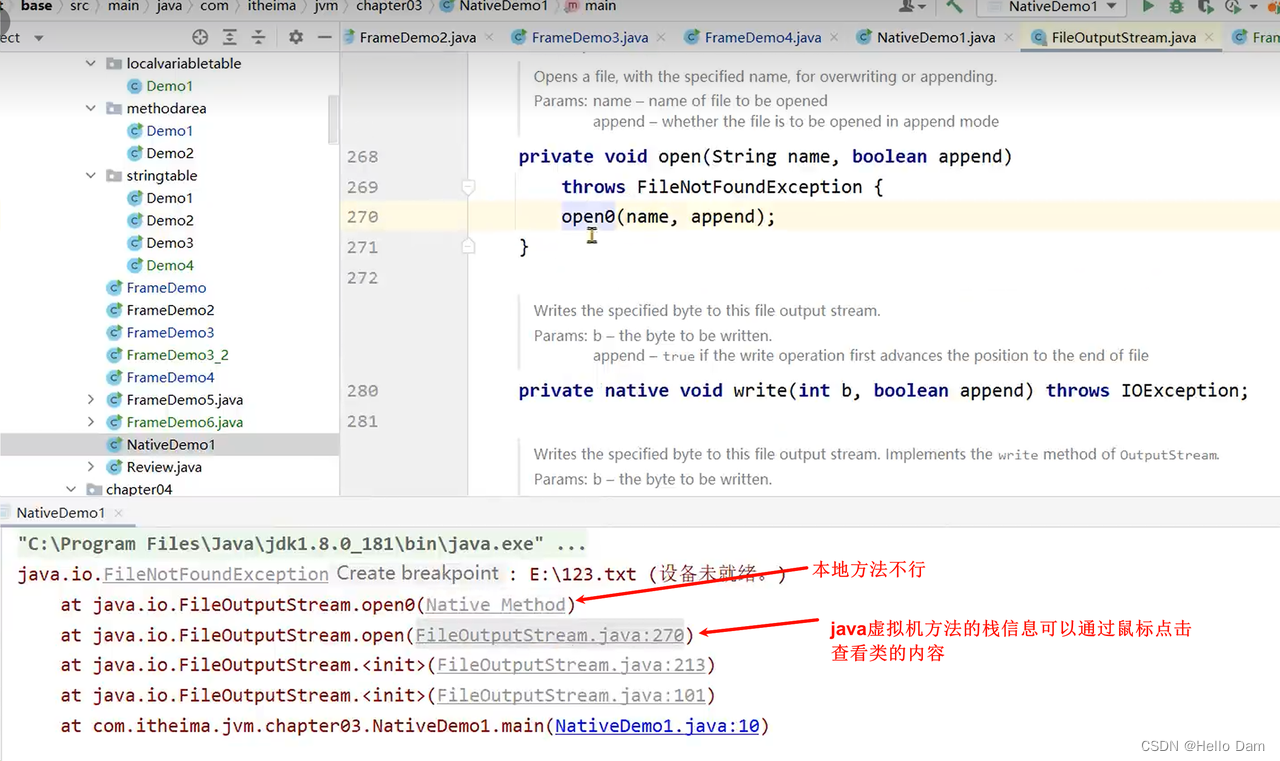Image resolution: width=1280 pixels, height=761 pixels.
Task: Open FileOutputStream.java:213 stack trace link
Action: 571,665
